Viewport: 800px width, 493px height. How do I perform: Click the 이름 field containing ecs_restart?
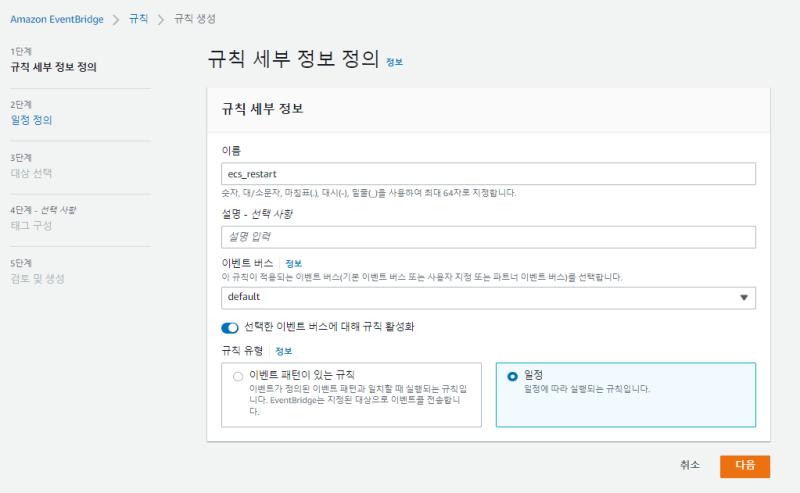488,173
